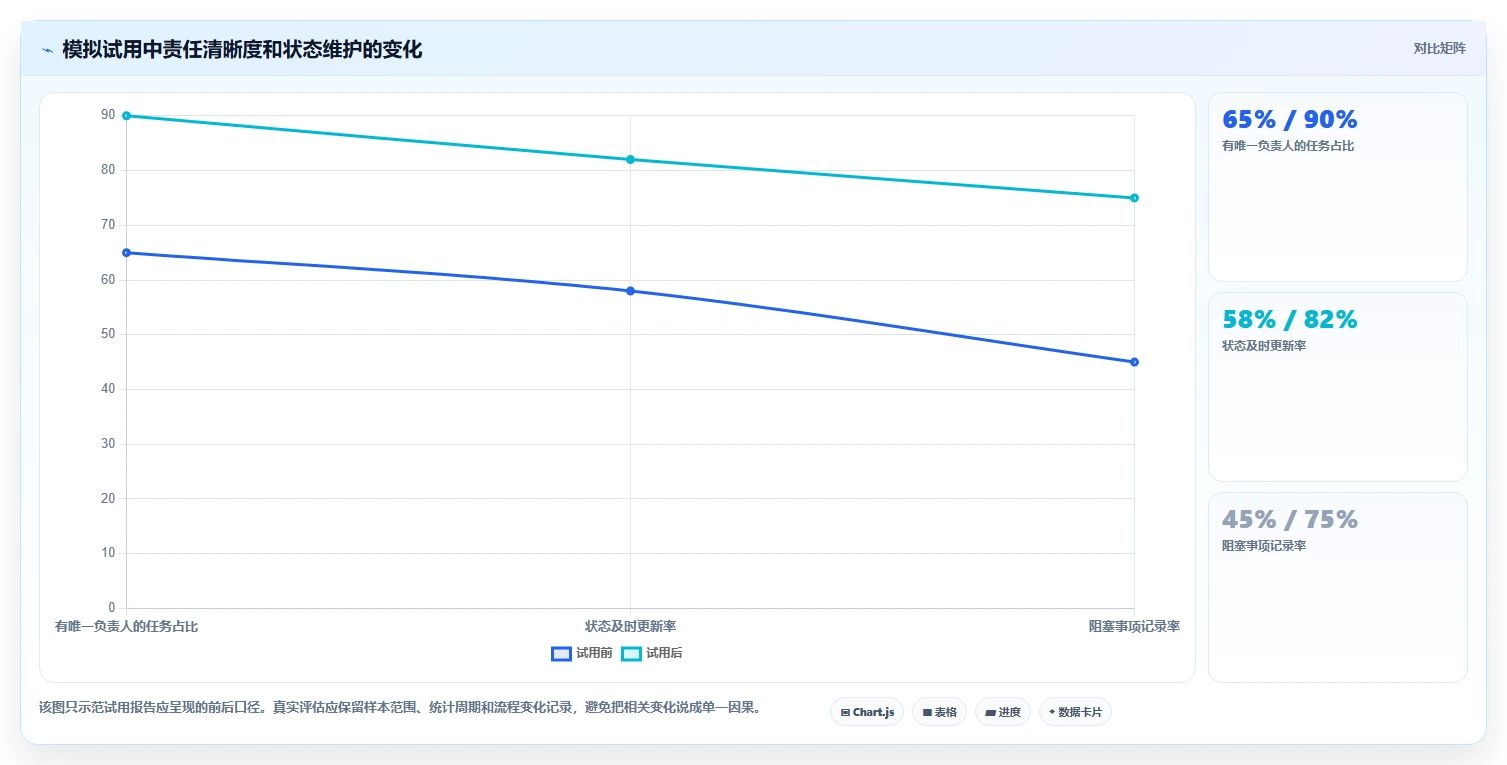Click the 65% / 90% card value
This screenshot has width=1507, height=765.
[x=1290, y=120]
